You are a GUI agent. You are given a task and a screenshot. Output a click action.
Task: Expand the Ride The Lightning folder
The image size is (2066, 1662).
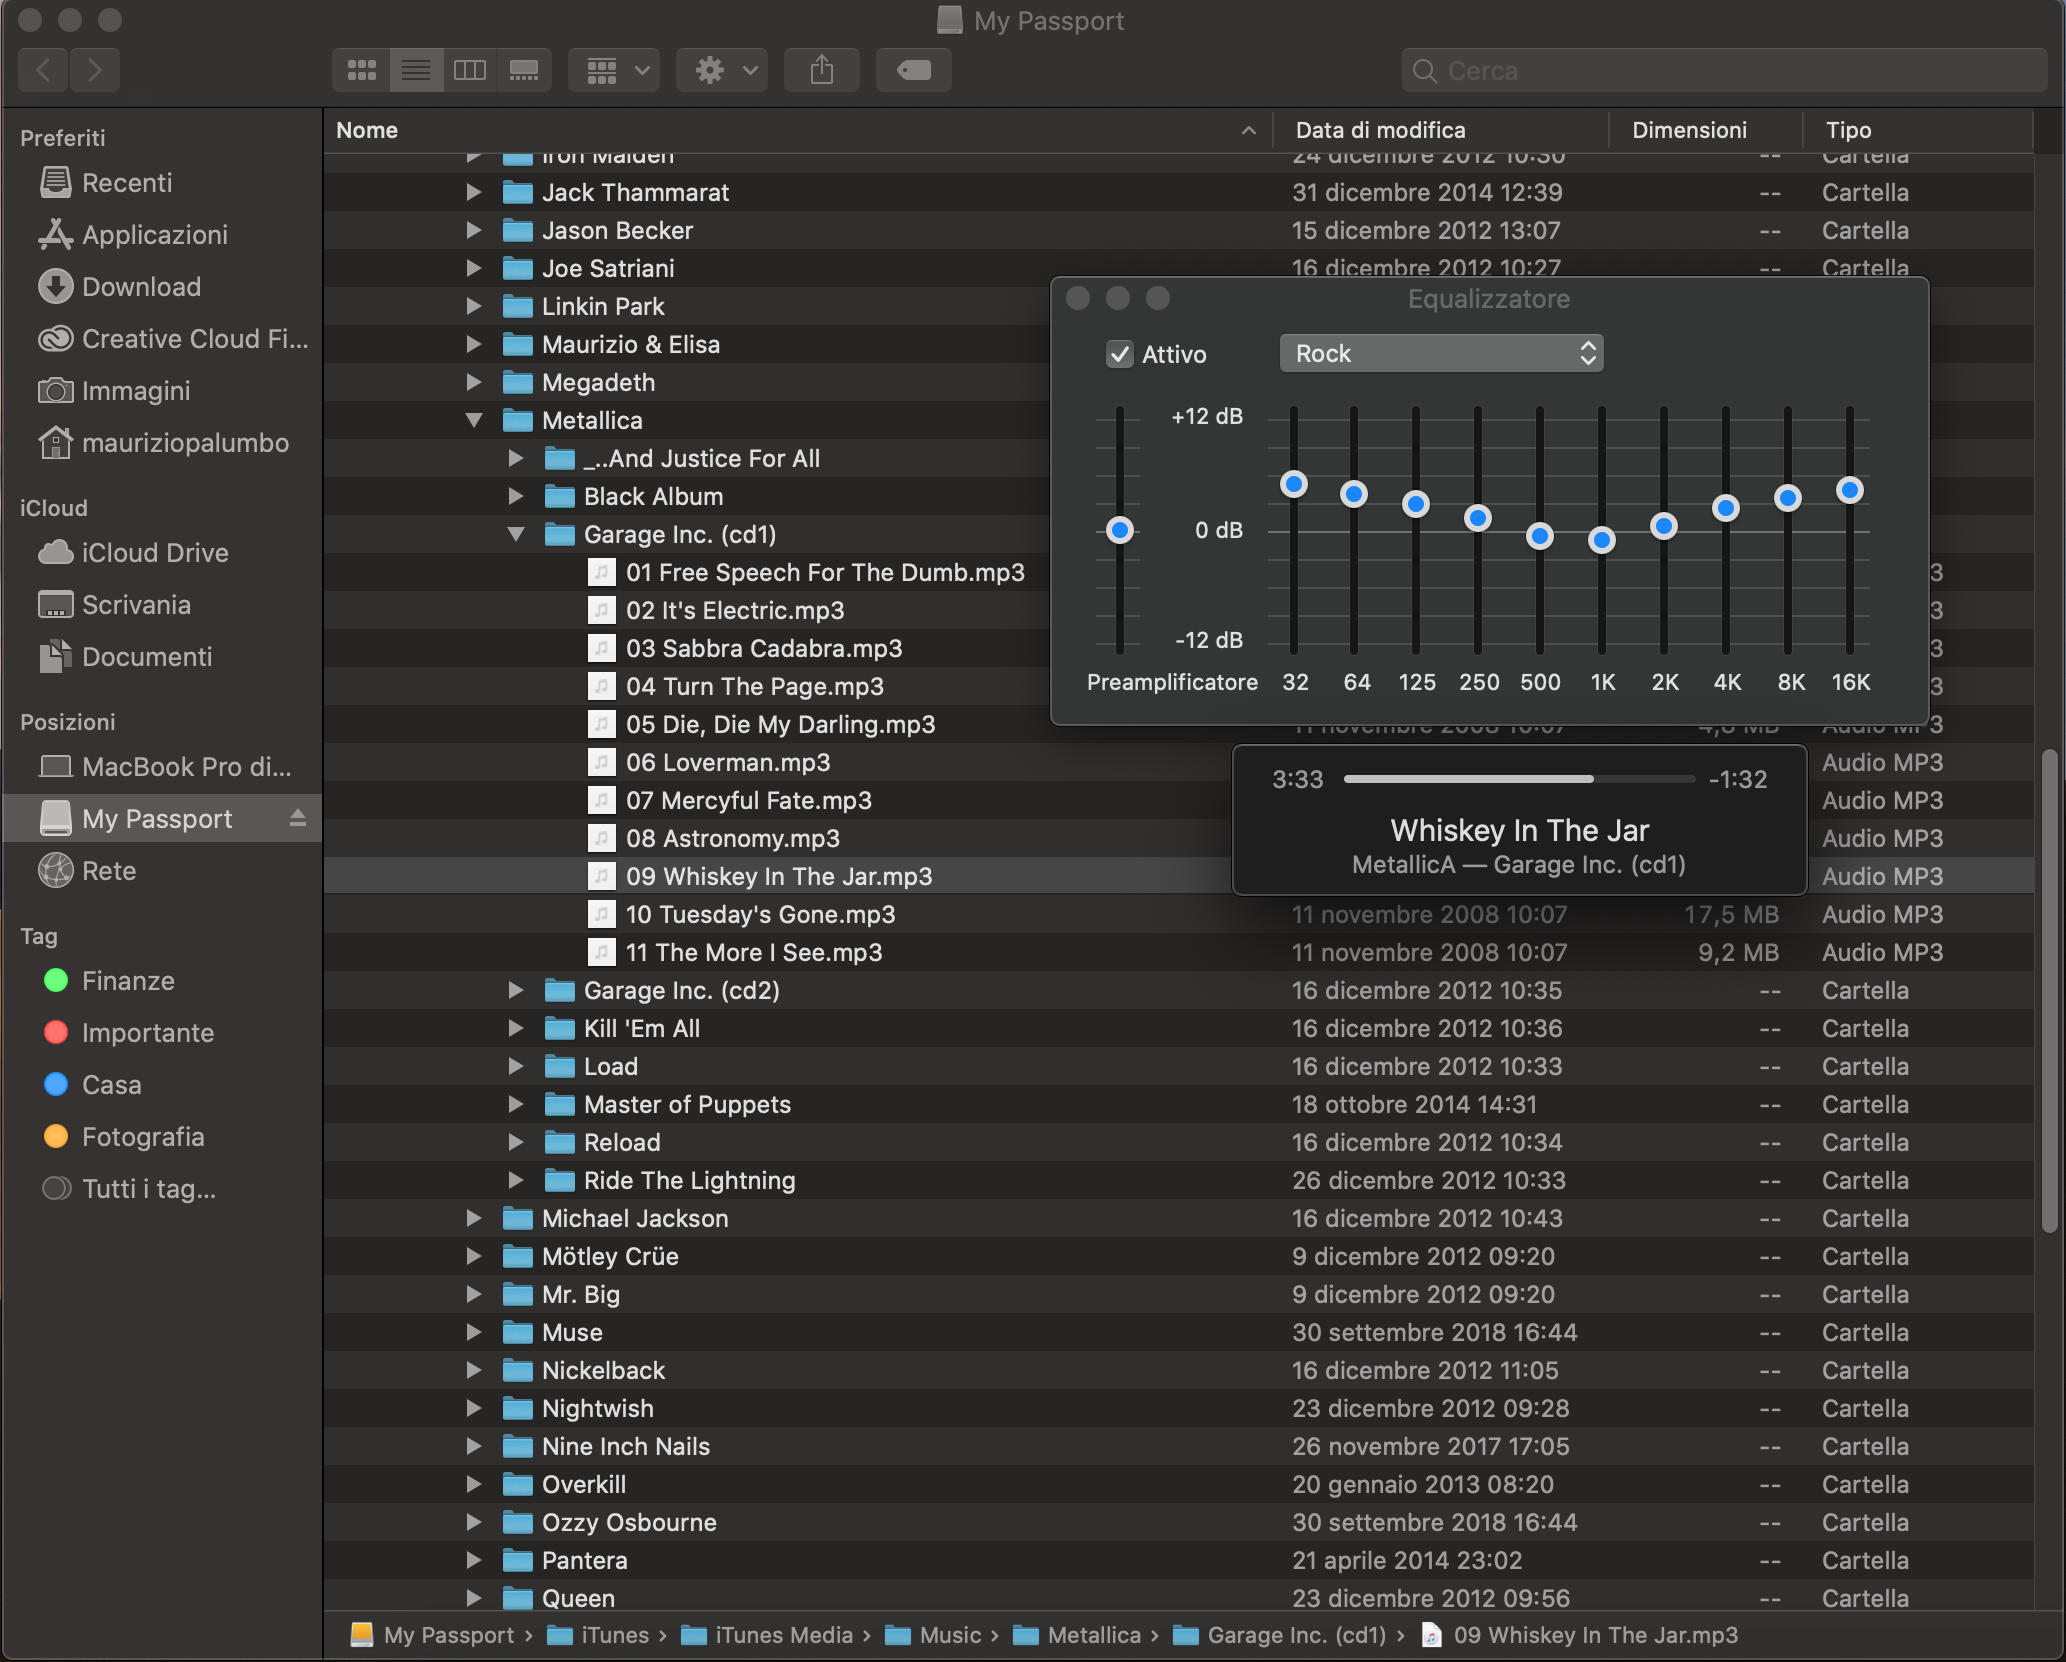[516, 1181]
